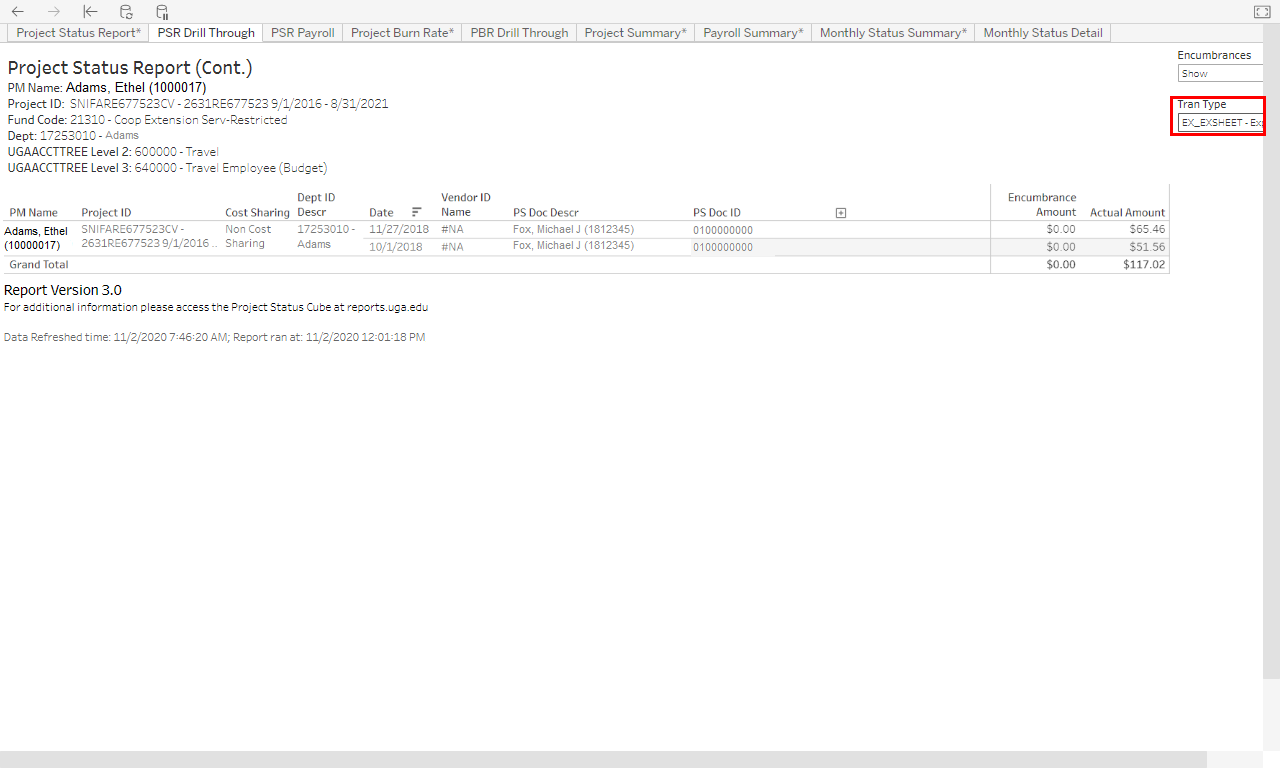Switch to Project Status Report tab
Screen dimensions: 1280x768
79,33
